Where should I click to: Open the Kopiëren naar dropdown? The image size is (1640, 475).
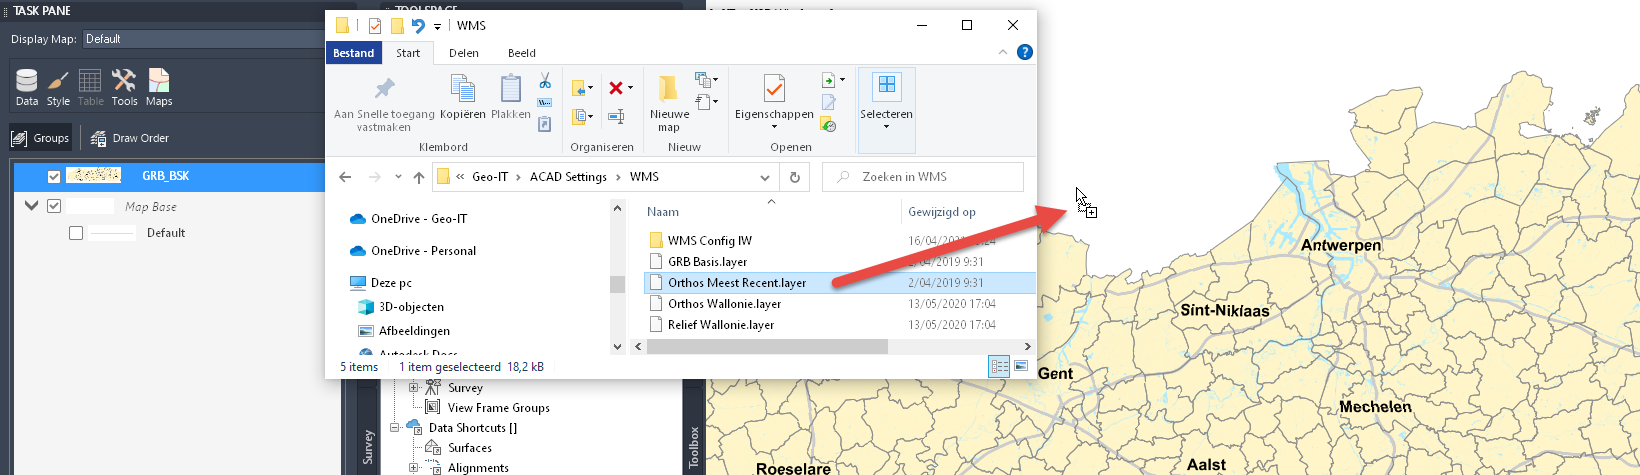[x=583, y=117]
